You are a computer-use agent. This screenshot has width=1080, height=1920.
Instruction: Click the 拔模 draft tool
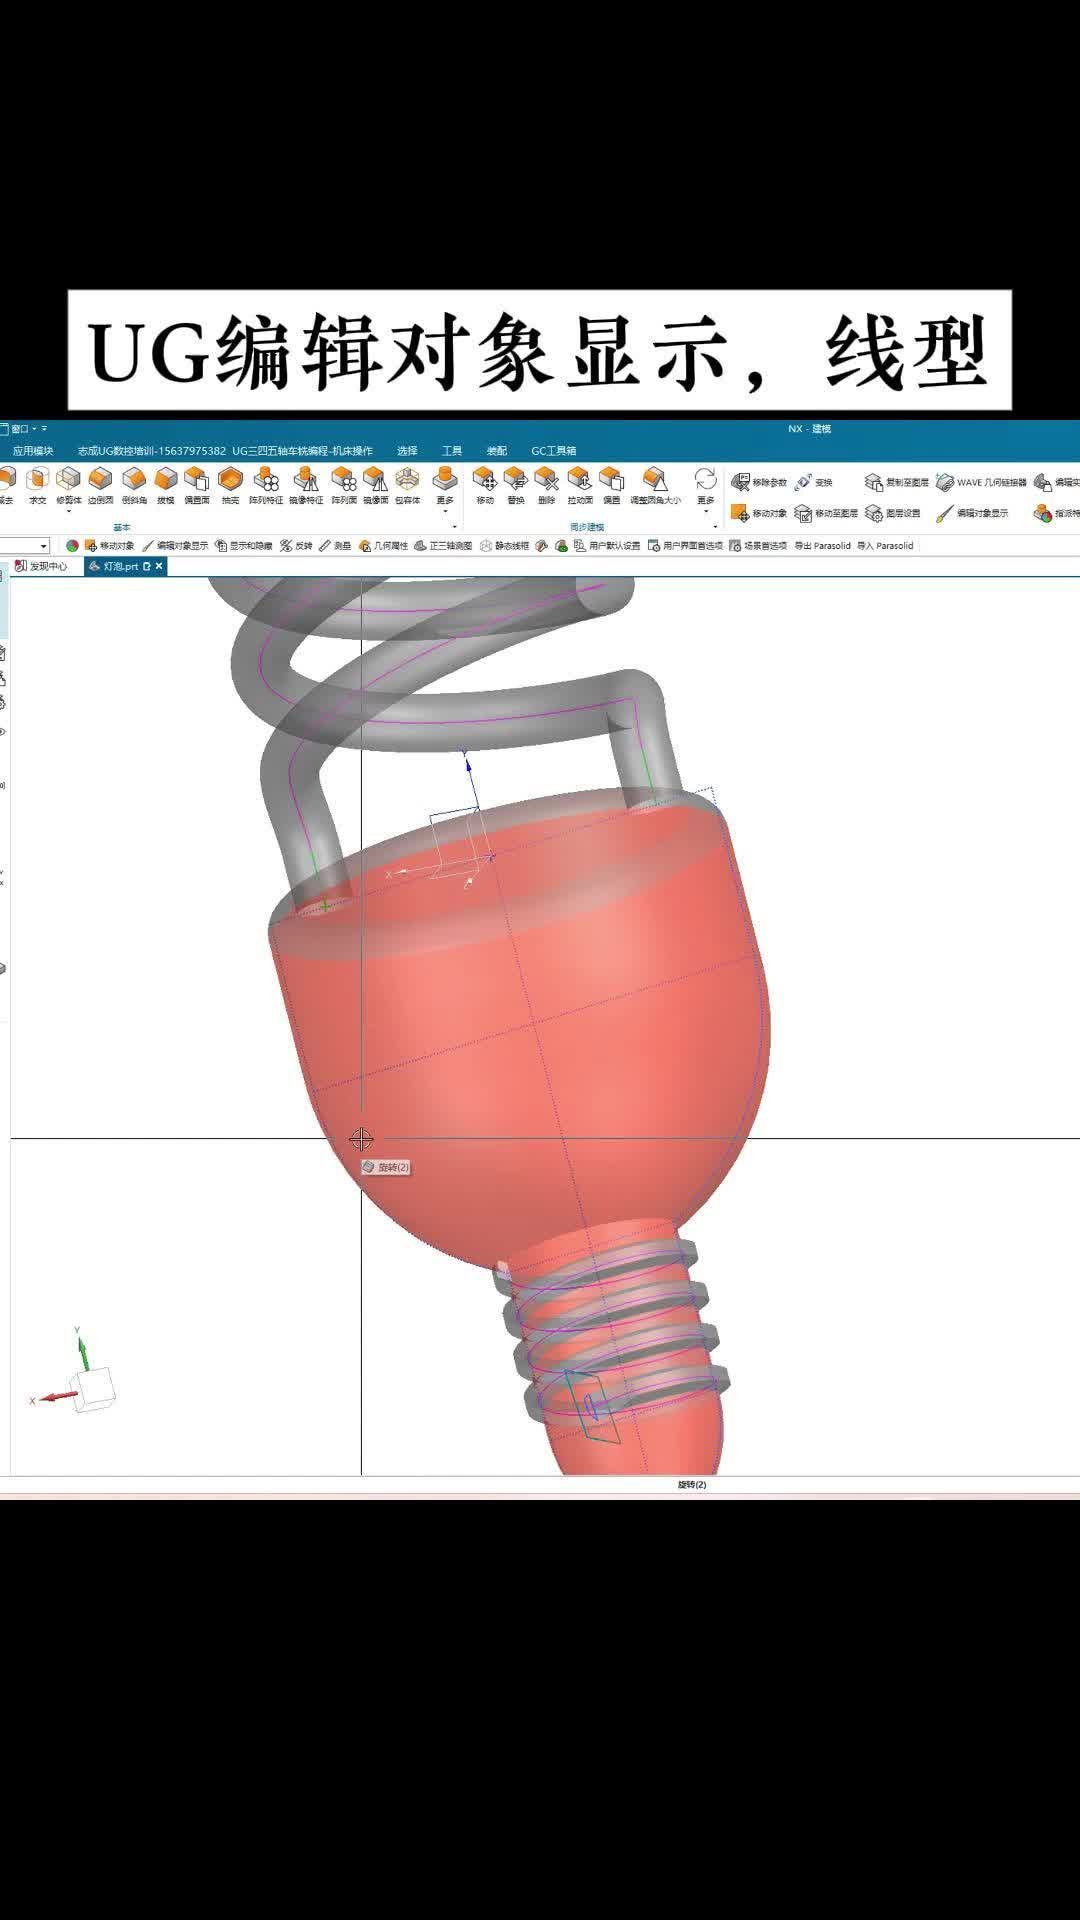166,485
